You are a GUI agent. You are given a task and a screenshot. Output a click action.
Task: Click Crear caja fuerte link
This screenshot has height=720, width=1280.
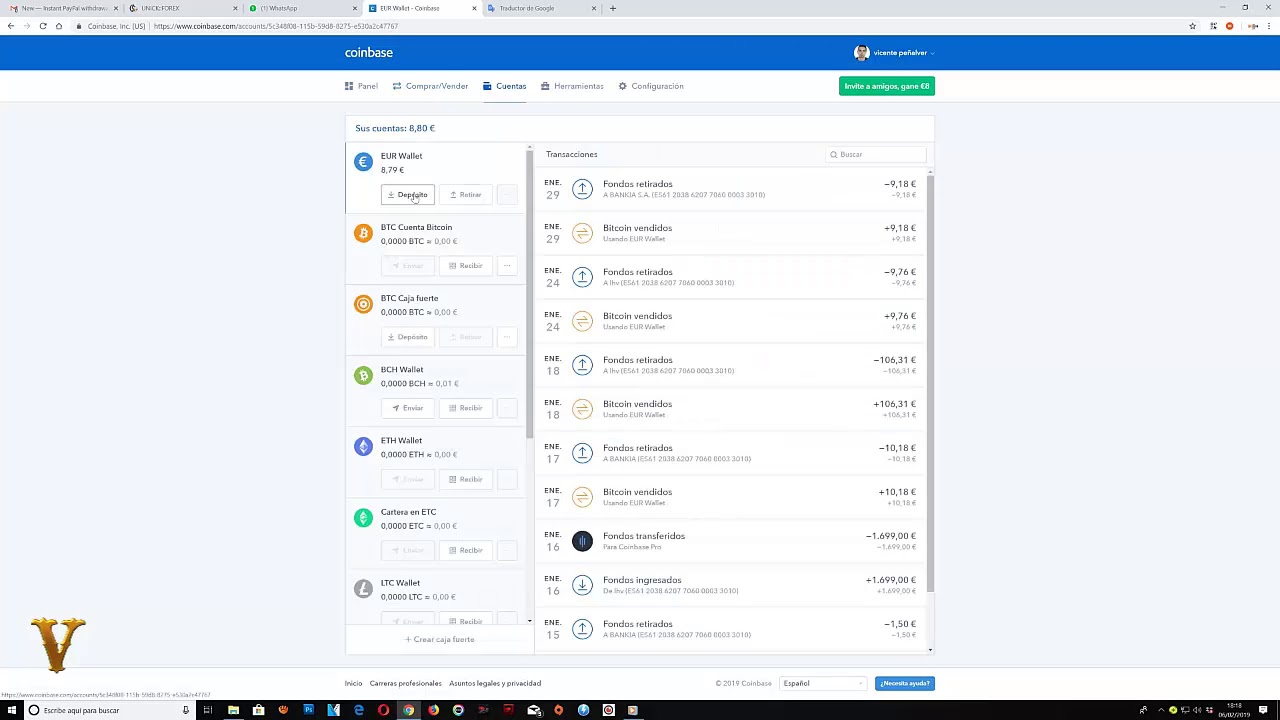(440, 640)
